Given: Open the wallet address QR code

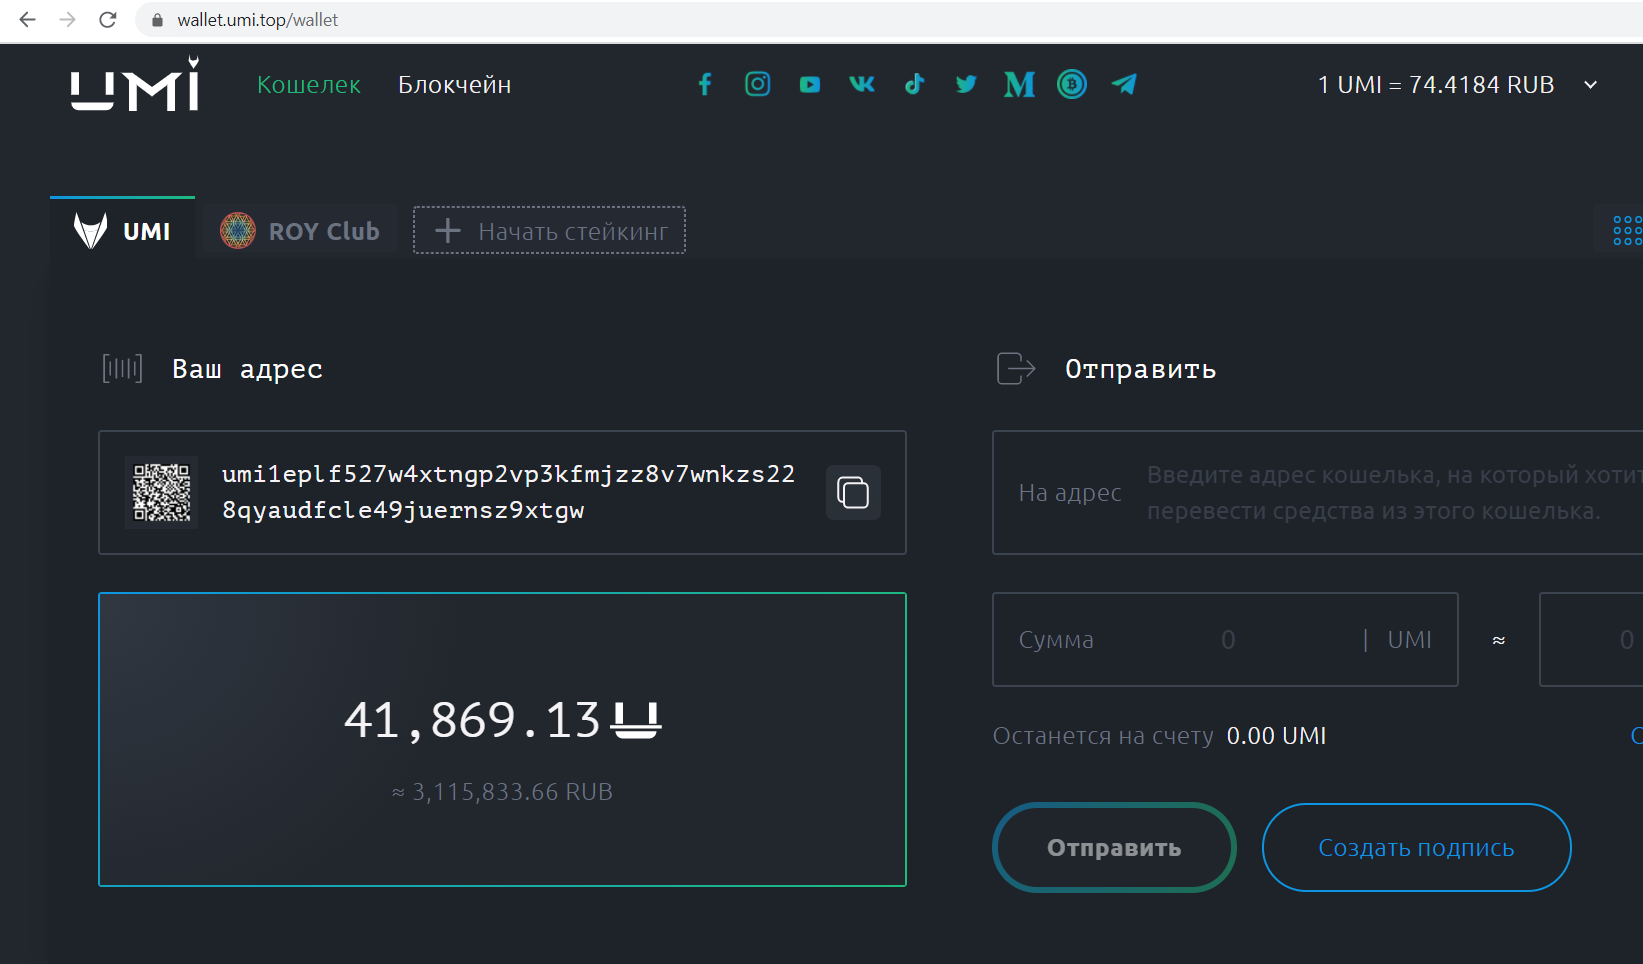Looking at the screenshot, I should [x=162, y=492].
